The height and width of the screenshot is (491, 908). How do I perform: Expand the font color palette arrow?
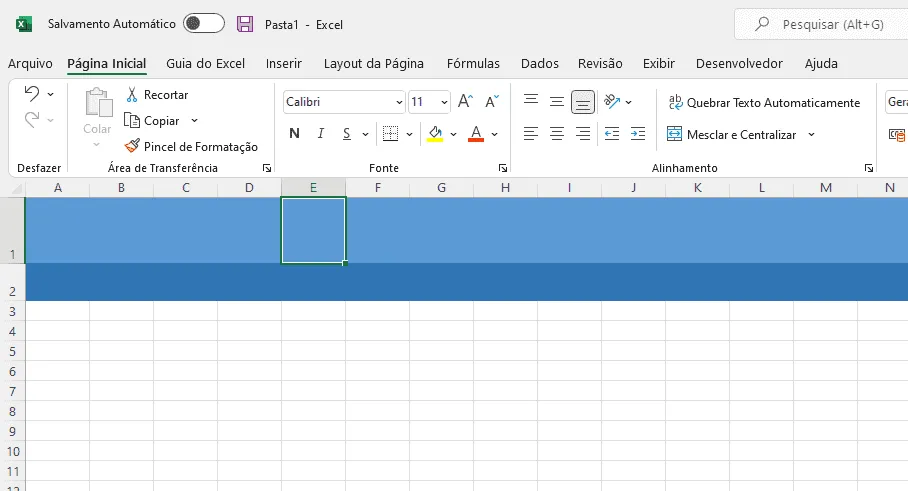click(x=495, y=134)
